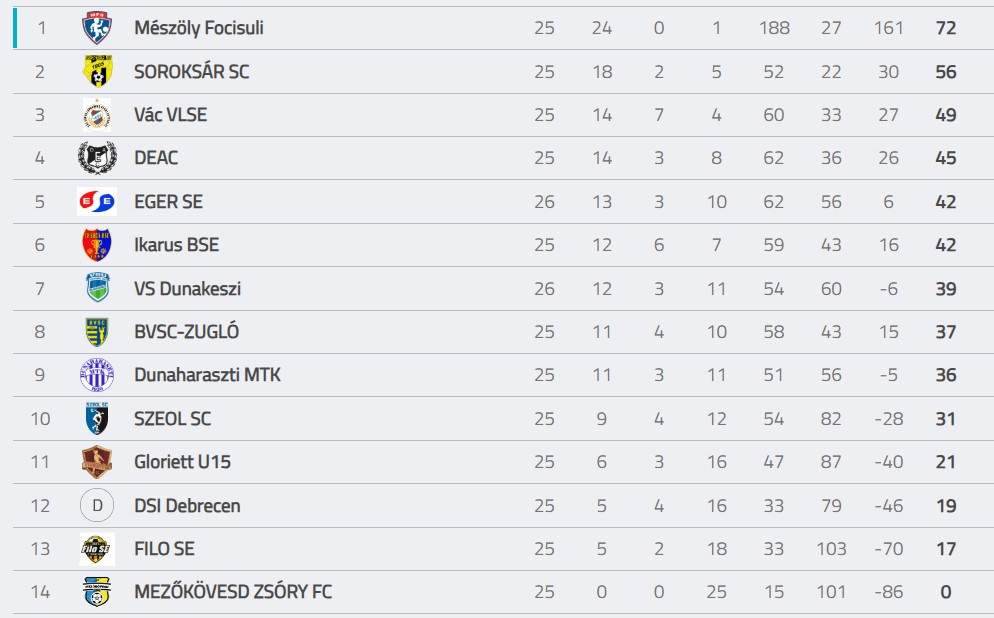This screenshot has height=618, width=994.
Task: Open the SOROKSÁR SC team page
Action: pyautogui.click(x=191, y=72)
